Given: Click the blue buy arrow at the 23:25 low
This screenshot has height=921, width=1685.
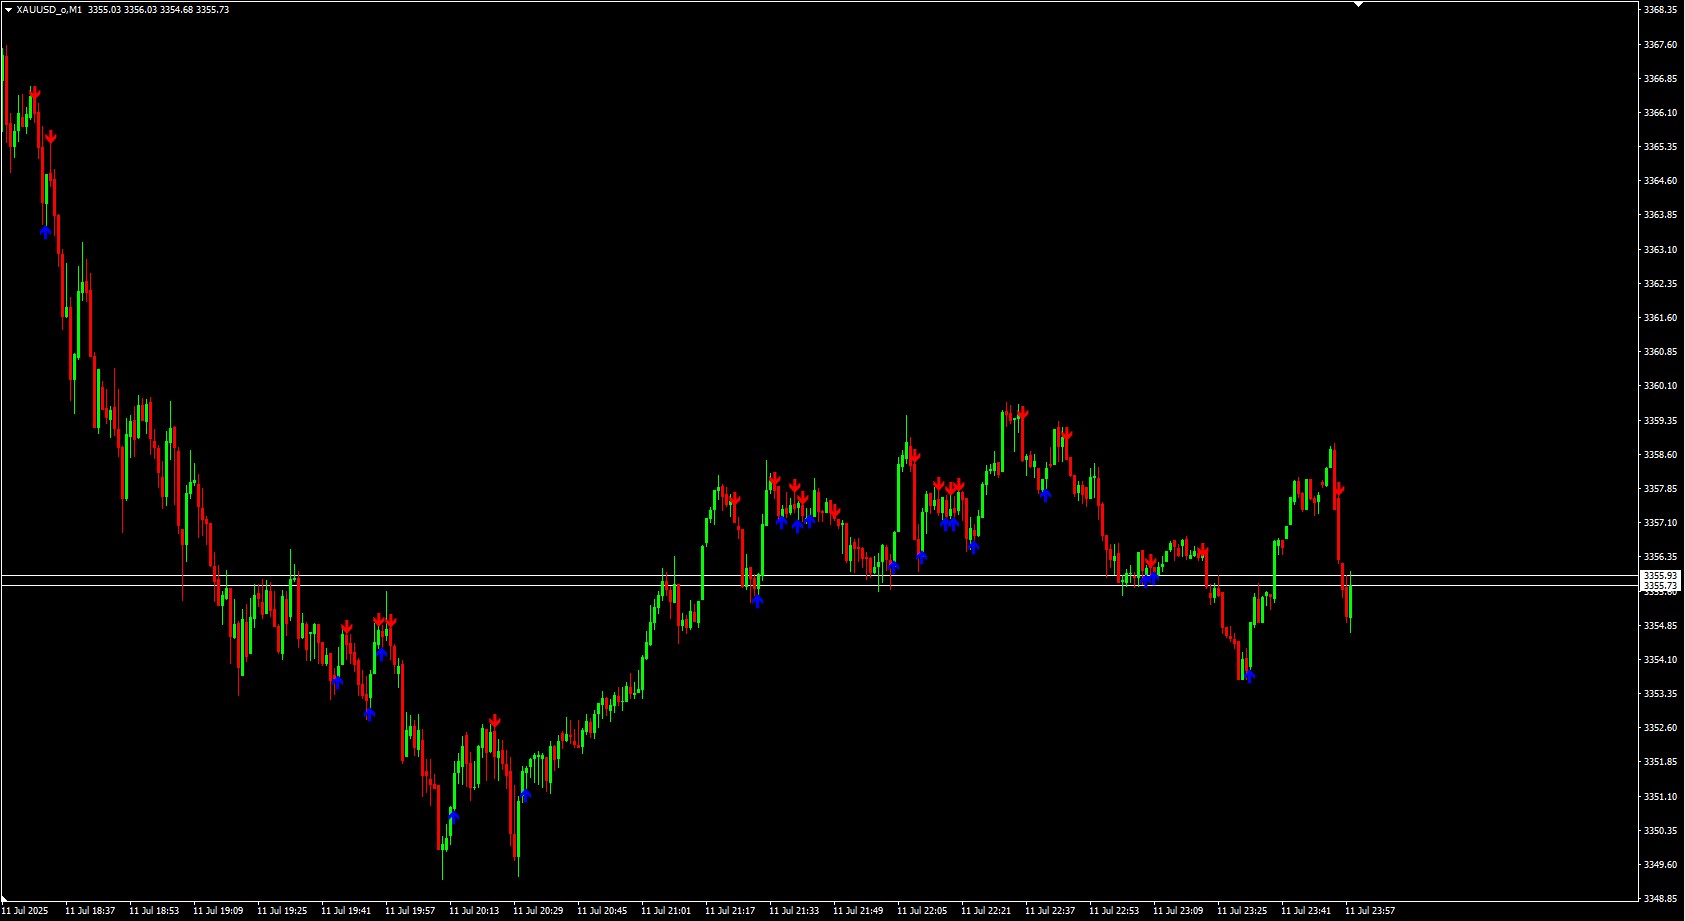Looking at the screenshot, I should click(x=1249, y=676).
